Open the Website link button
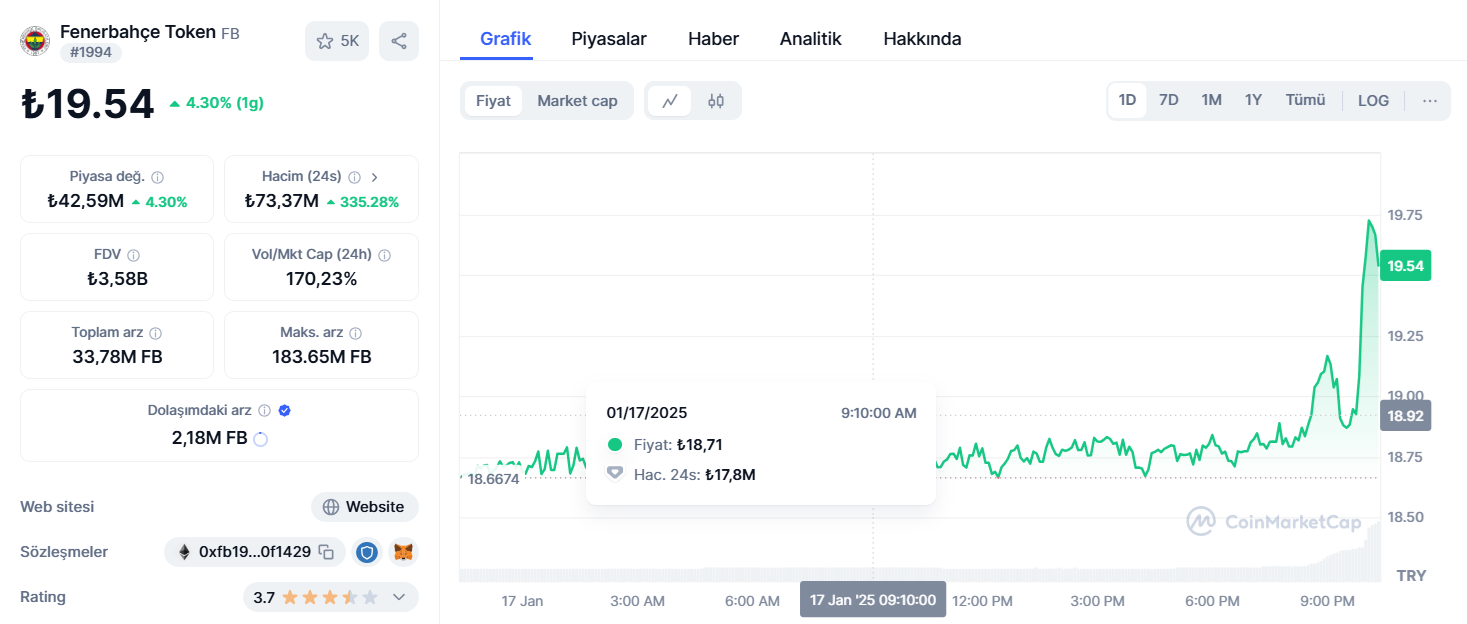This screenshot has width=1467, height=624. coord(364,507)
